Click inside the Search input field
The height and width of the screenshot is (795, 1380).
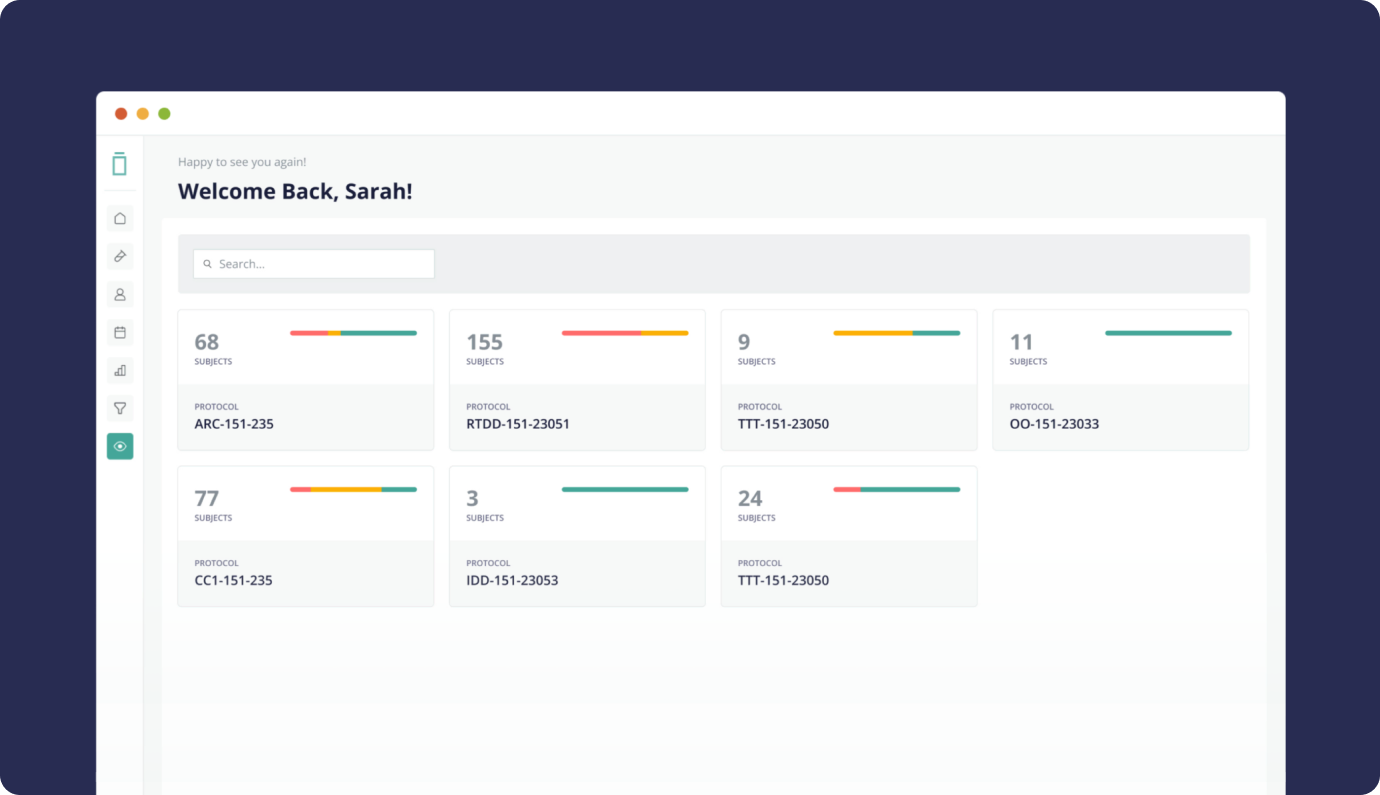(x=320, y=264)
